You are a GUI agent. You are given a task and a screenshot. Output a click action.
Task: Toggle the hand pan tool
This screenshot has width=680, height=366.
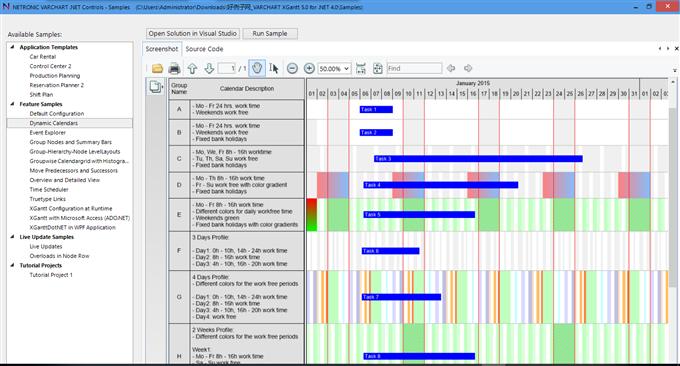257,69
